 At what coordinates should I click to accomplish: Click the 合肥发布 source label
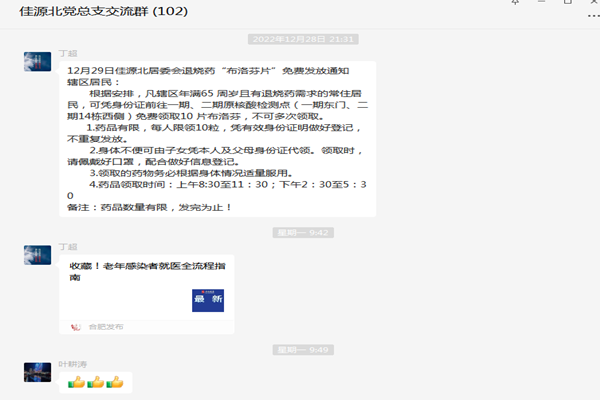click(105, 326)
